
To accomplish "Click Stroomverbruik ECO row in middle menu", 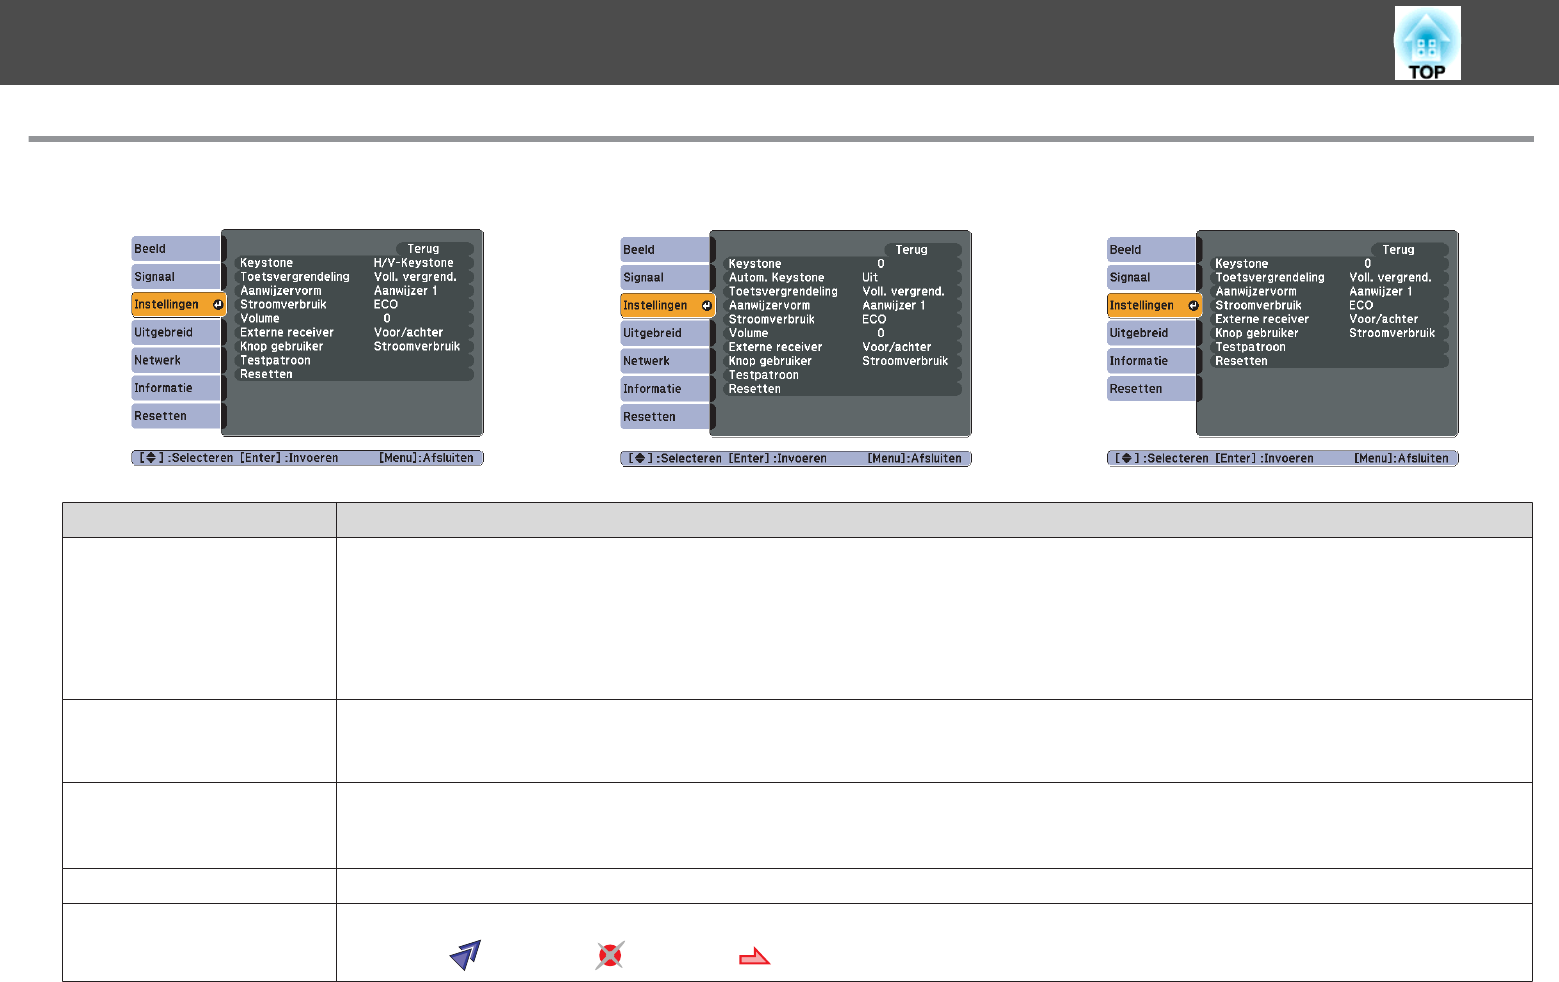I will coord(842,320).
